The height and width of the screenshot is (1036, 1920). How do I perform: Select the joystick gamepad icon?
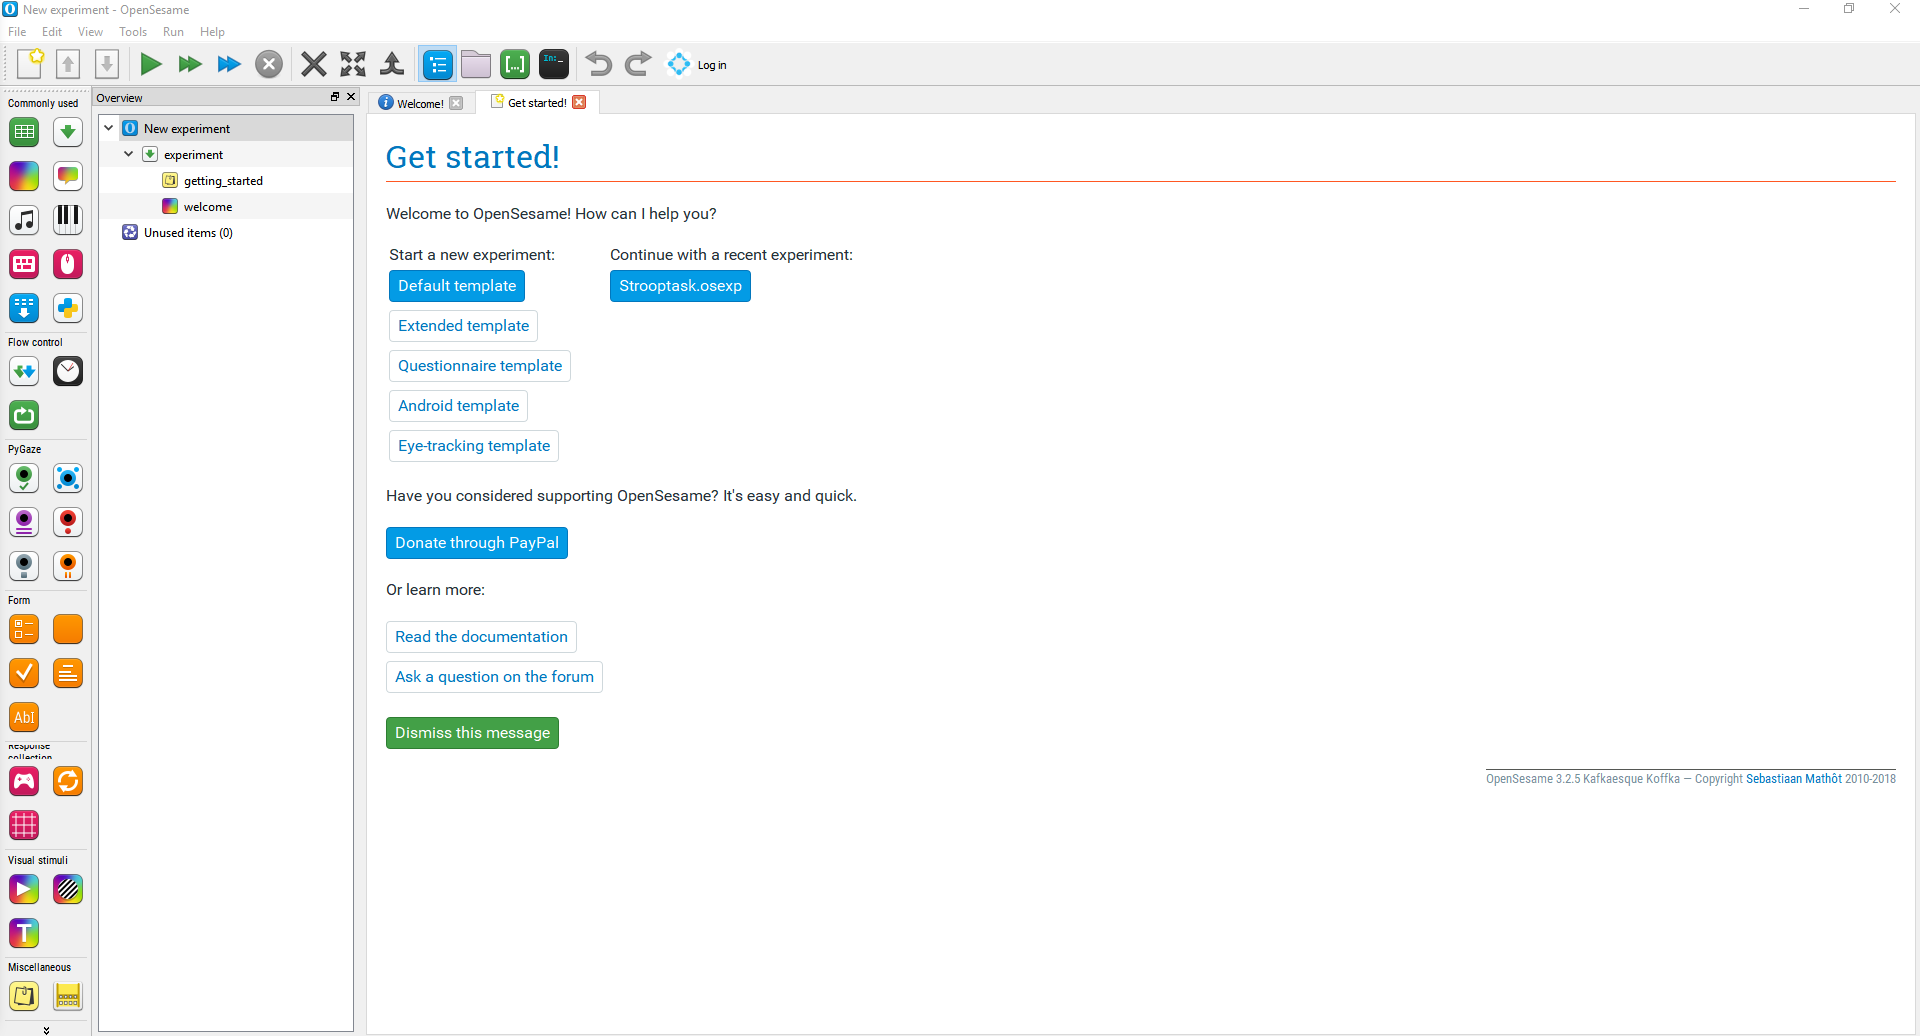pos(24,781)
